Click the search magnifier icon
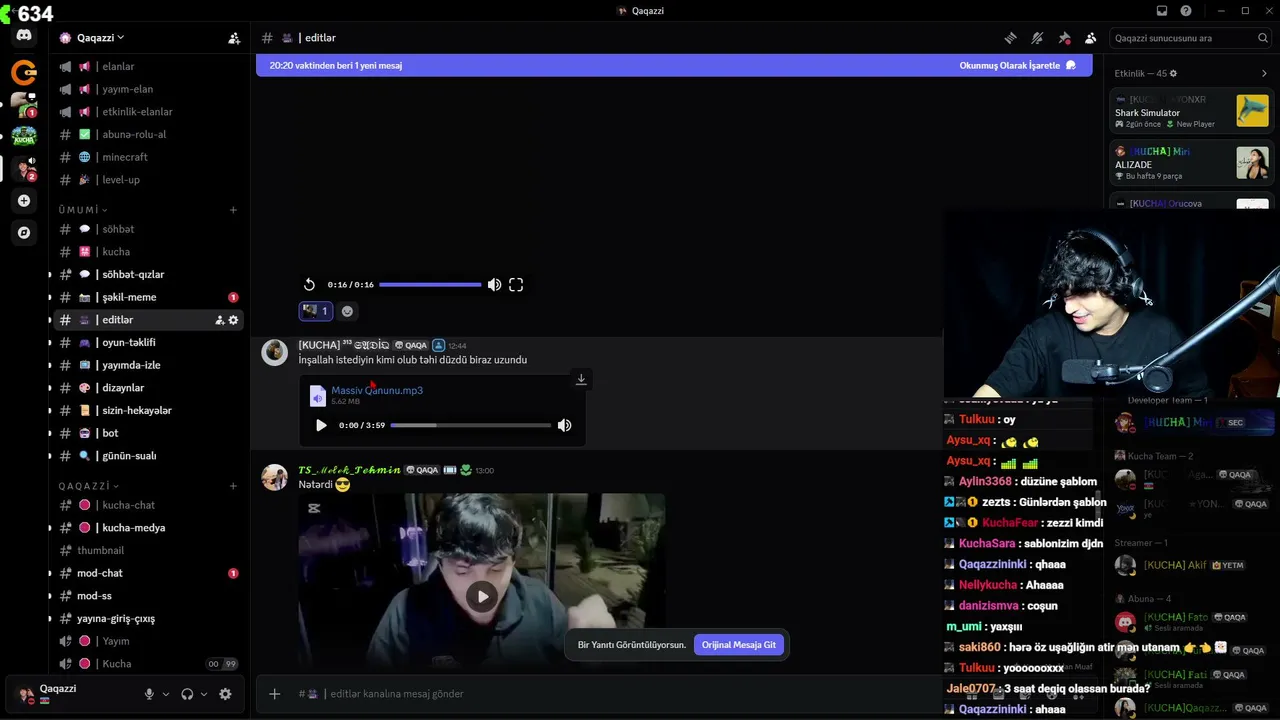 (x=1263, y=38)
